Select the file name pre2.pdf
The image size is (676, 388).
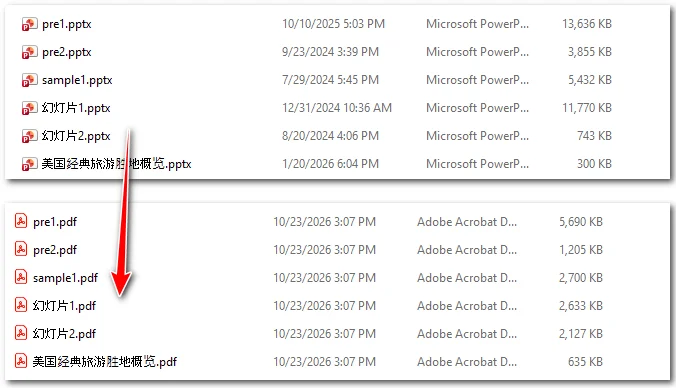(55, 250)
